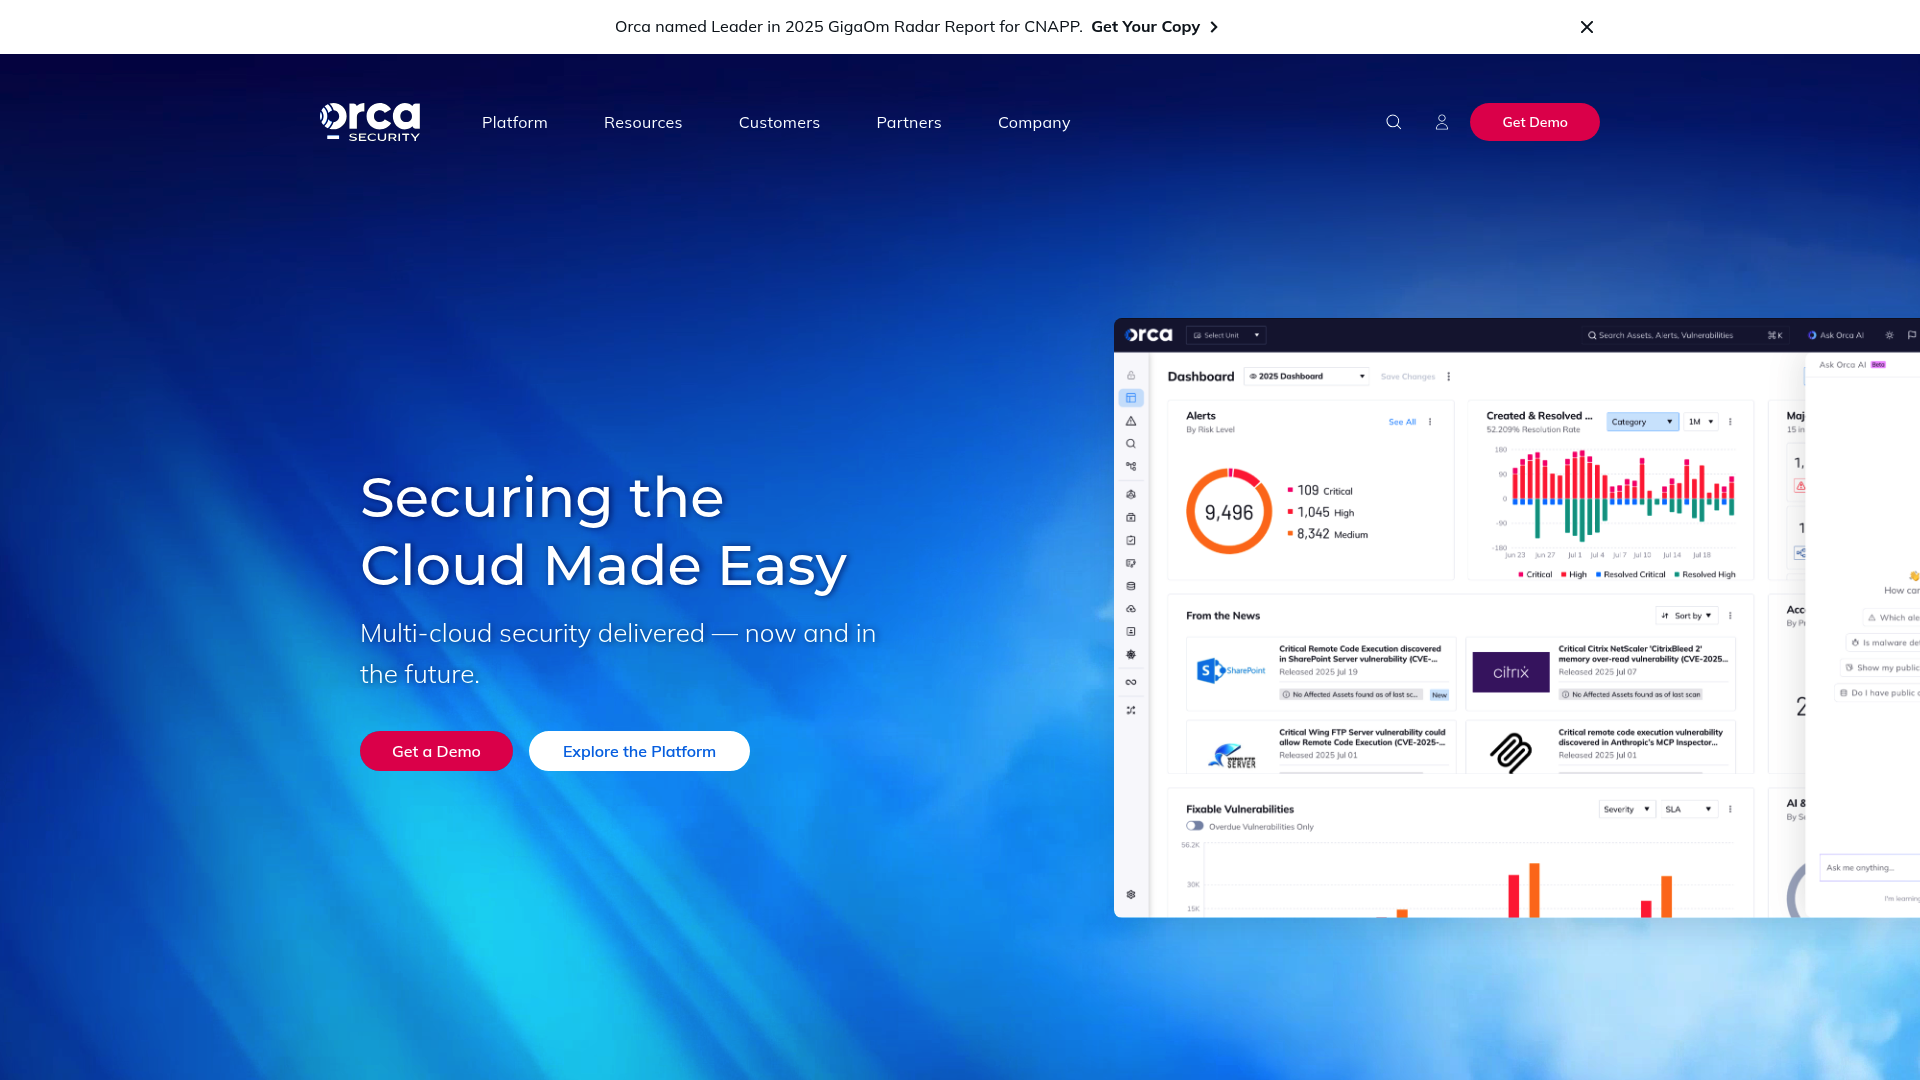Click the dashboard preview's cloud upload sidebar icon
Viewport: 1920px width, 1080px height.
[x=1131, y=609]
